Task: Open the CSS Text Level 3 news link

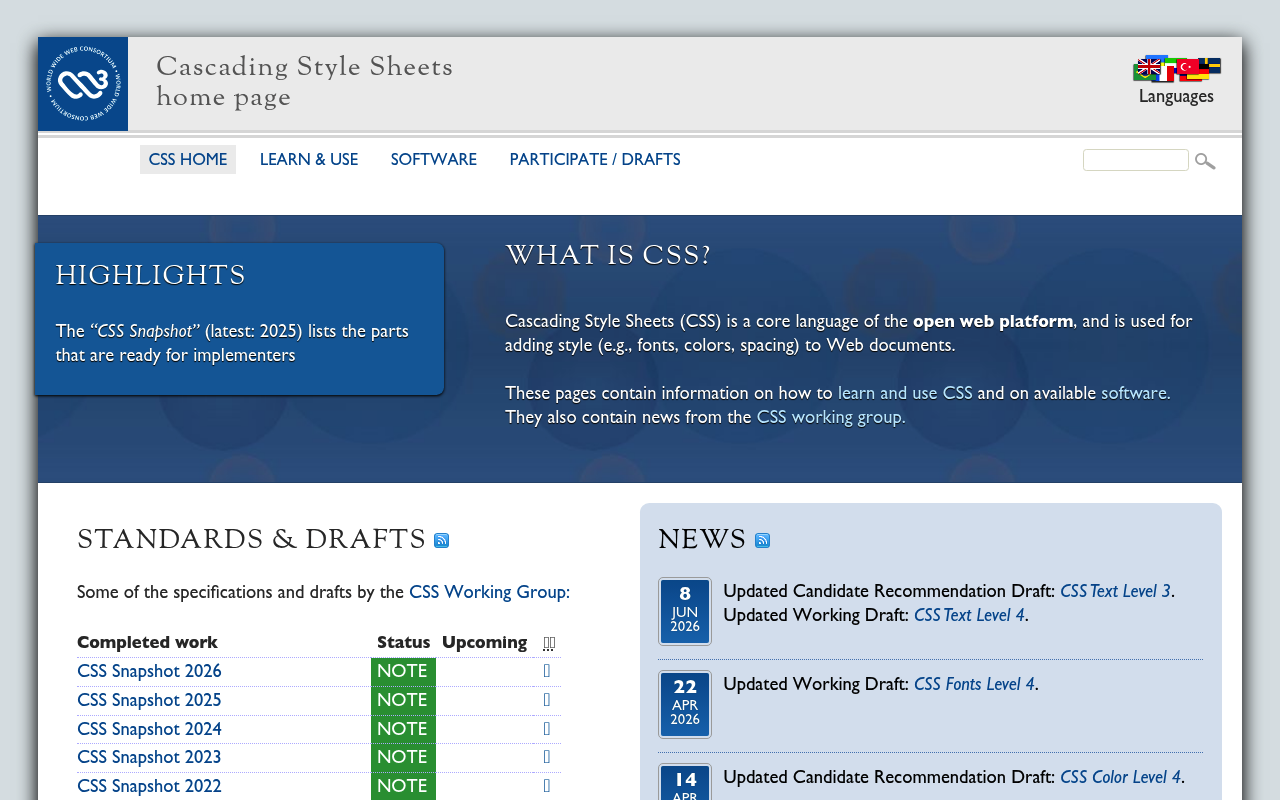Action: tap(1115, 591)
